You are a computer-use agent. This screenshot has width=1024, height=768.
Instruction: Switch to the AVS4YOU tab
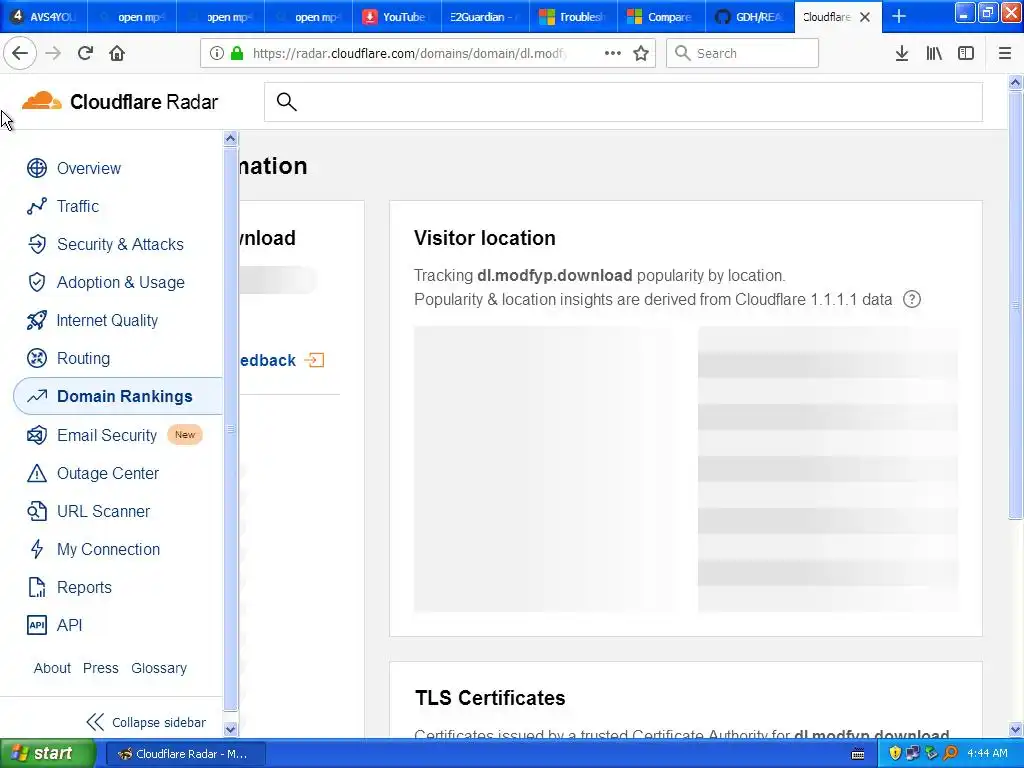pyautogui.click(x=44, y=17)
